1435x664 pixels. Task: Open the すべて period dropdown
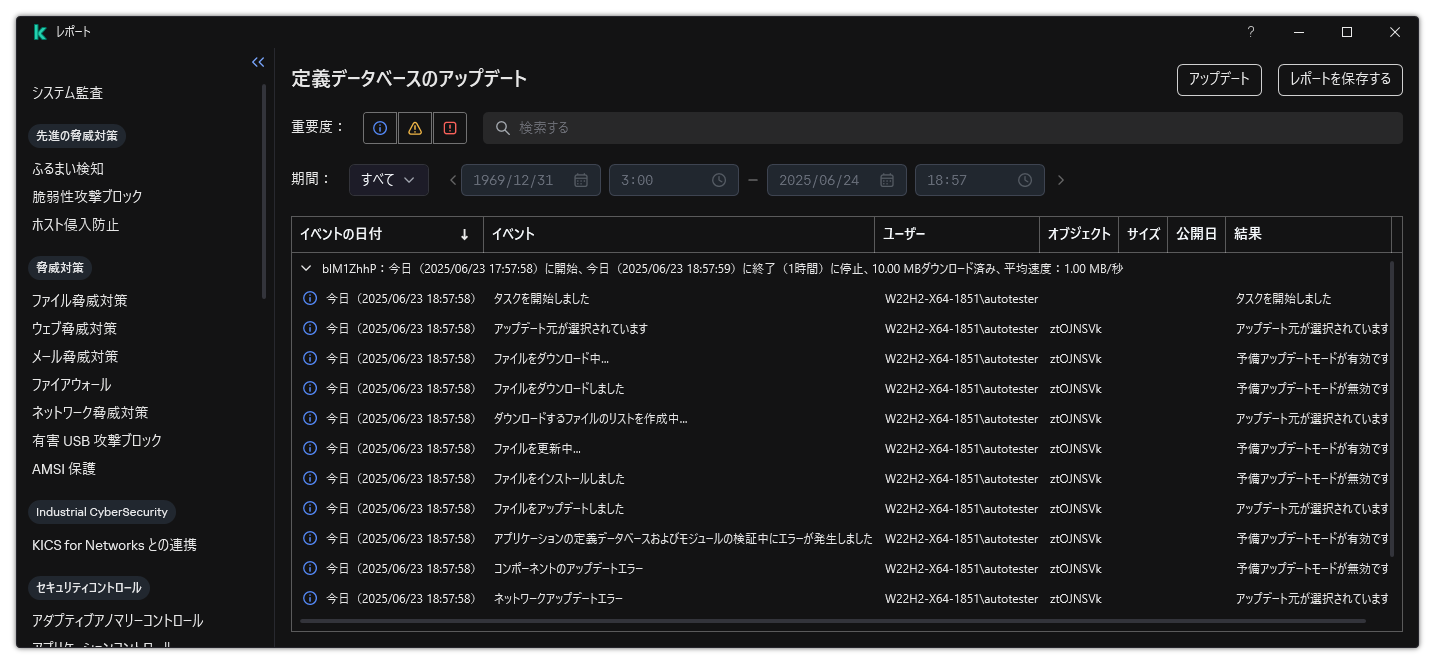[x=388, y=180]
